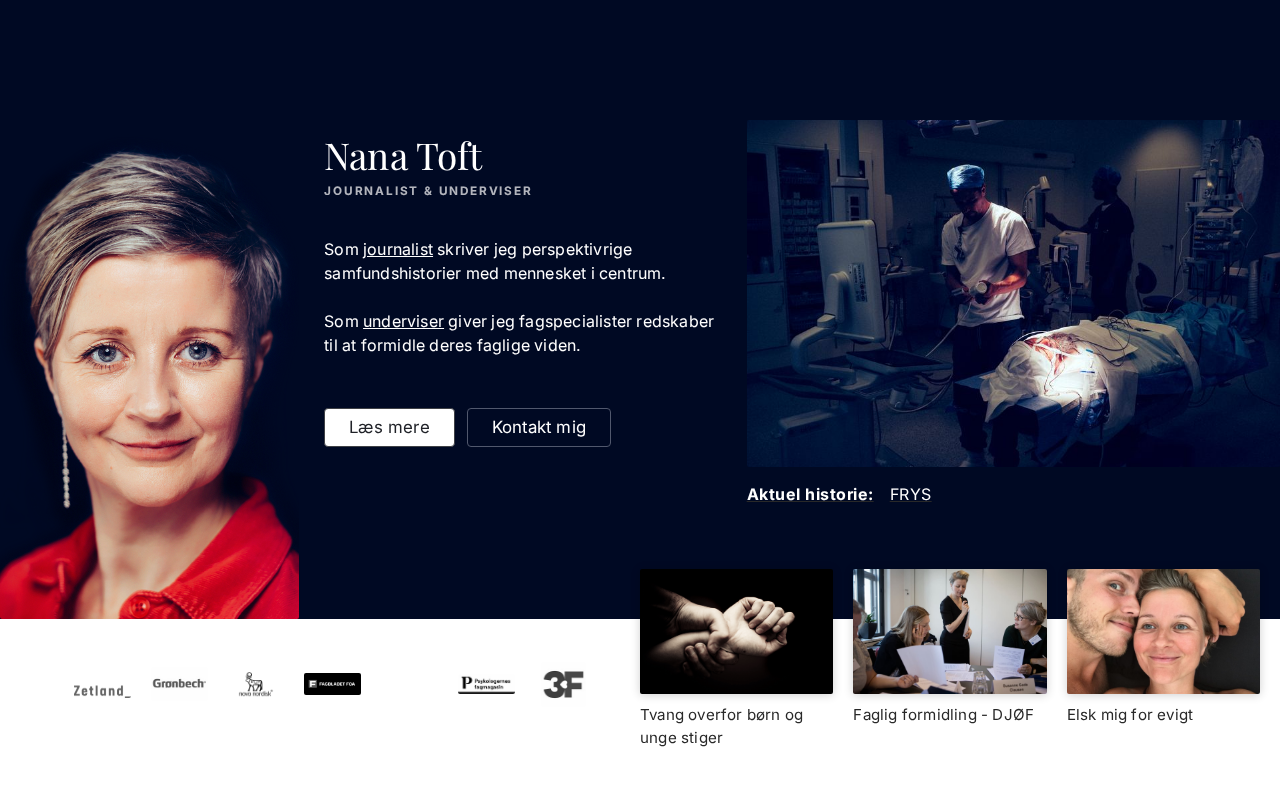This screenshot has width=1280, height=800.
Task: Open the Novo Nordisk logo
Action: tap(256, 684)
